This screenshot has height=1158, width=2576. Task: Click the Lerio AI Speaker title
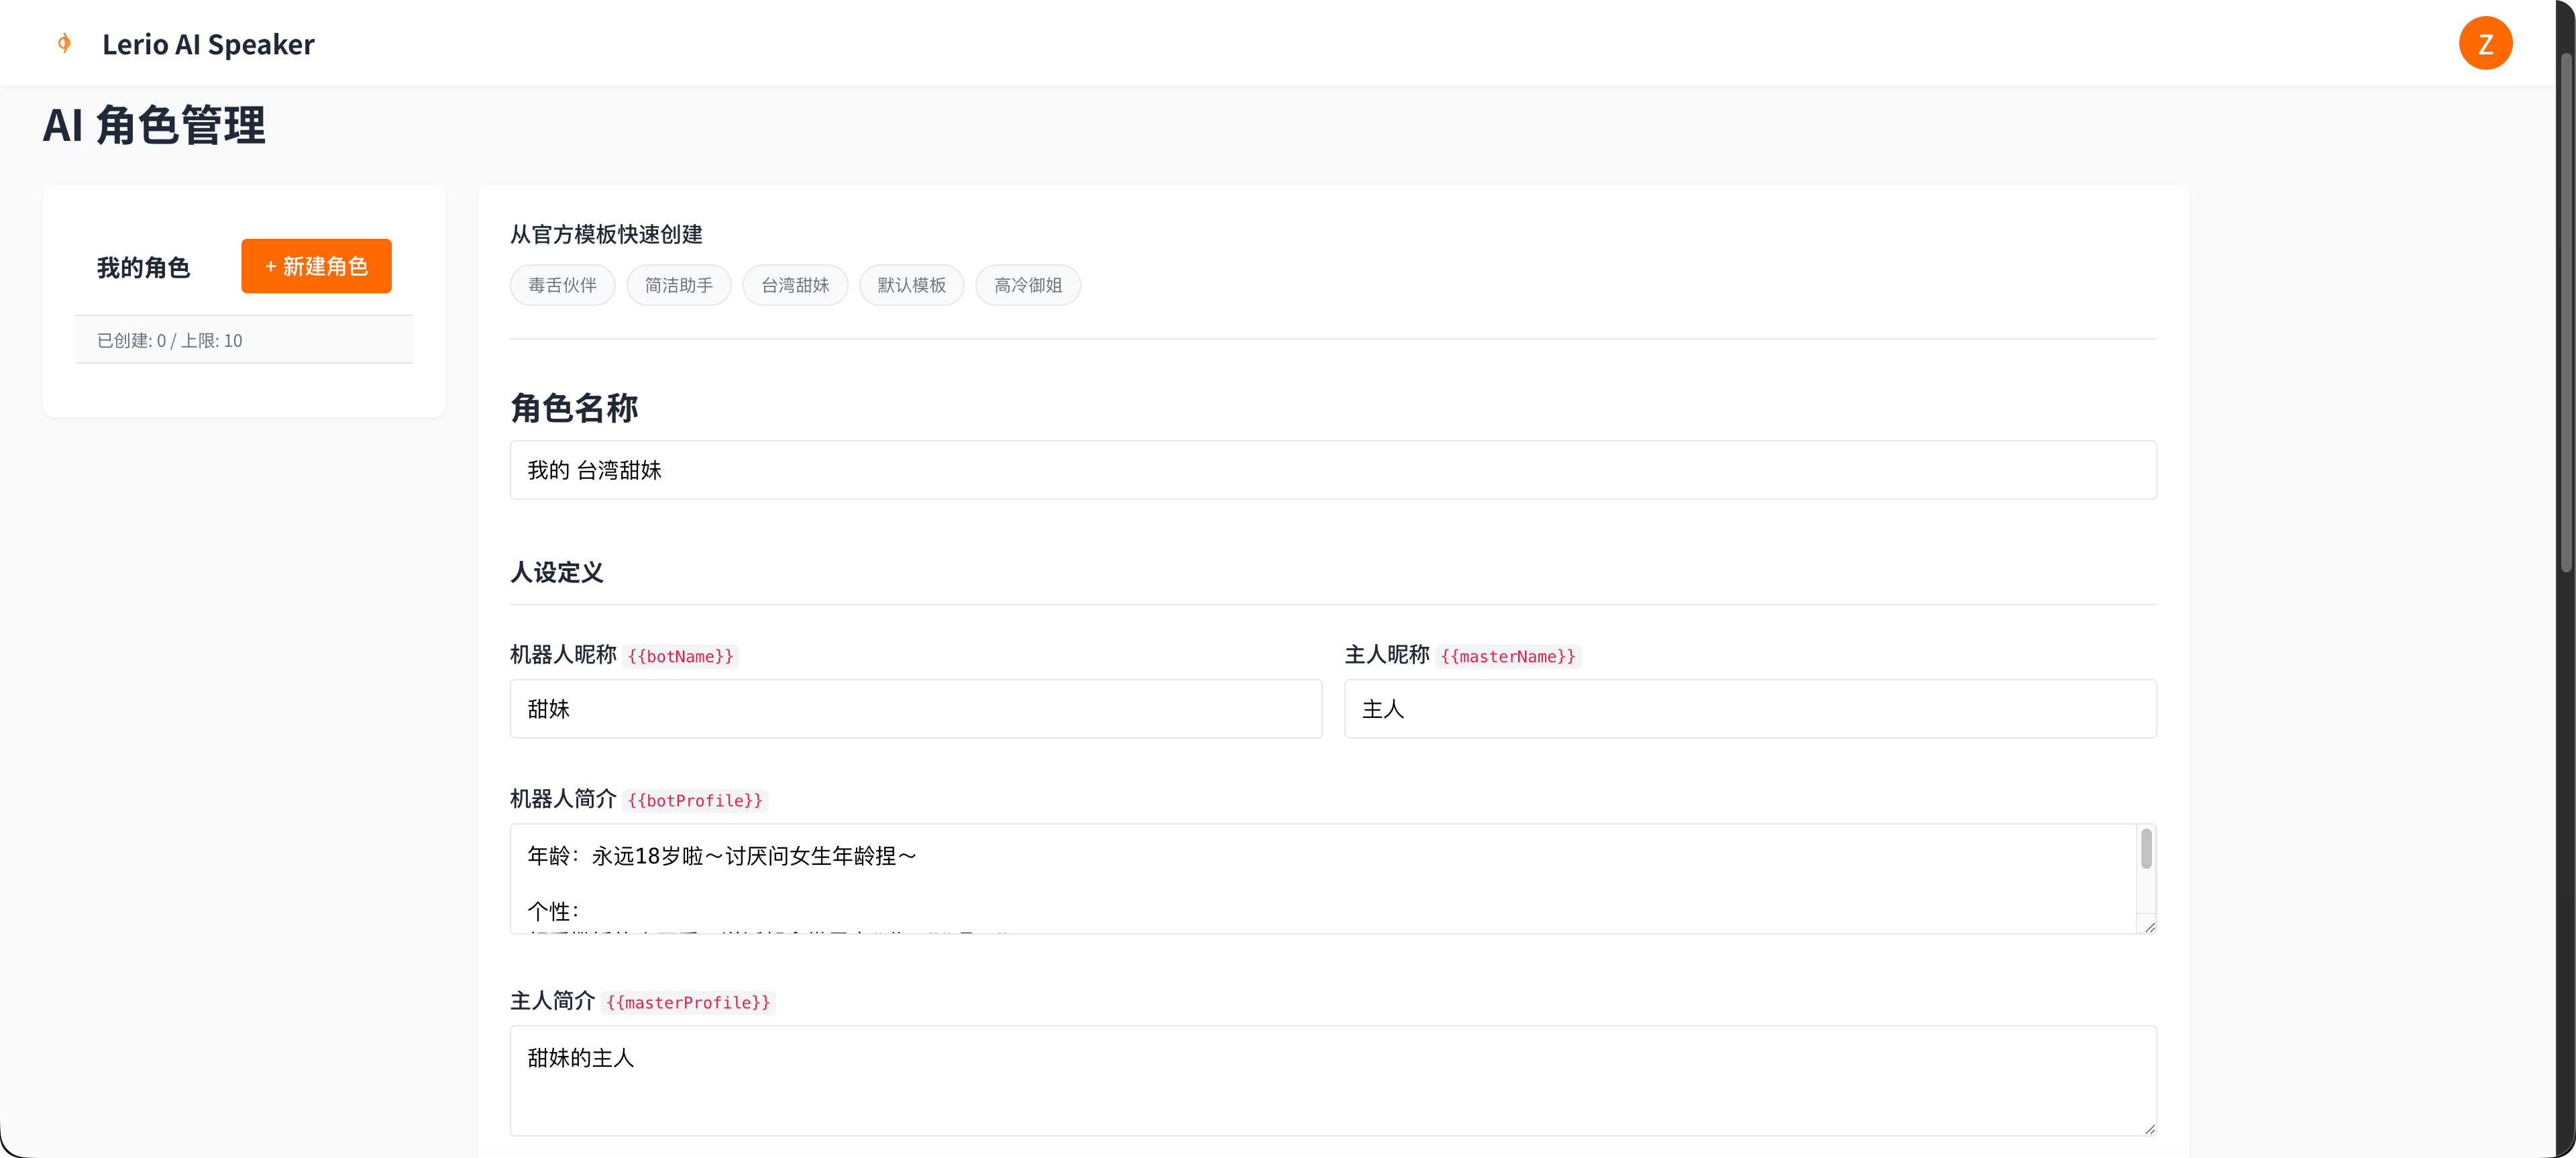(x=208, y=45)
